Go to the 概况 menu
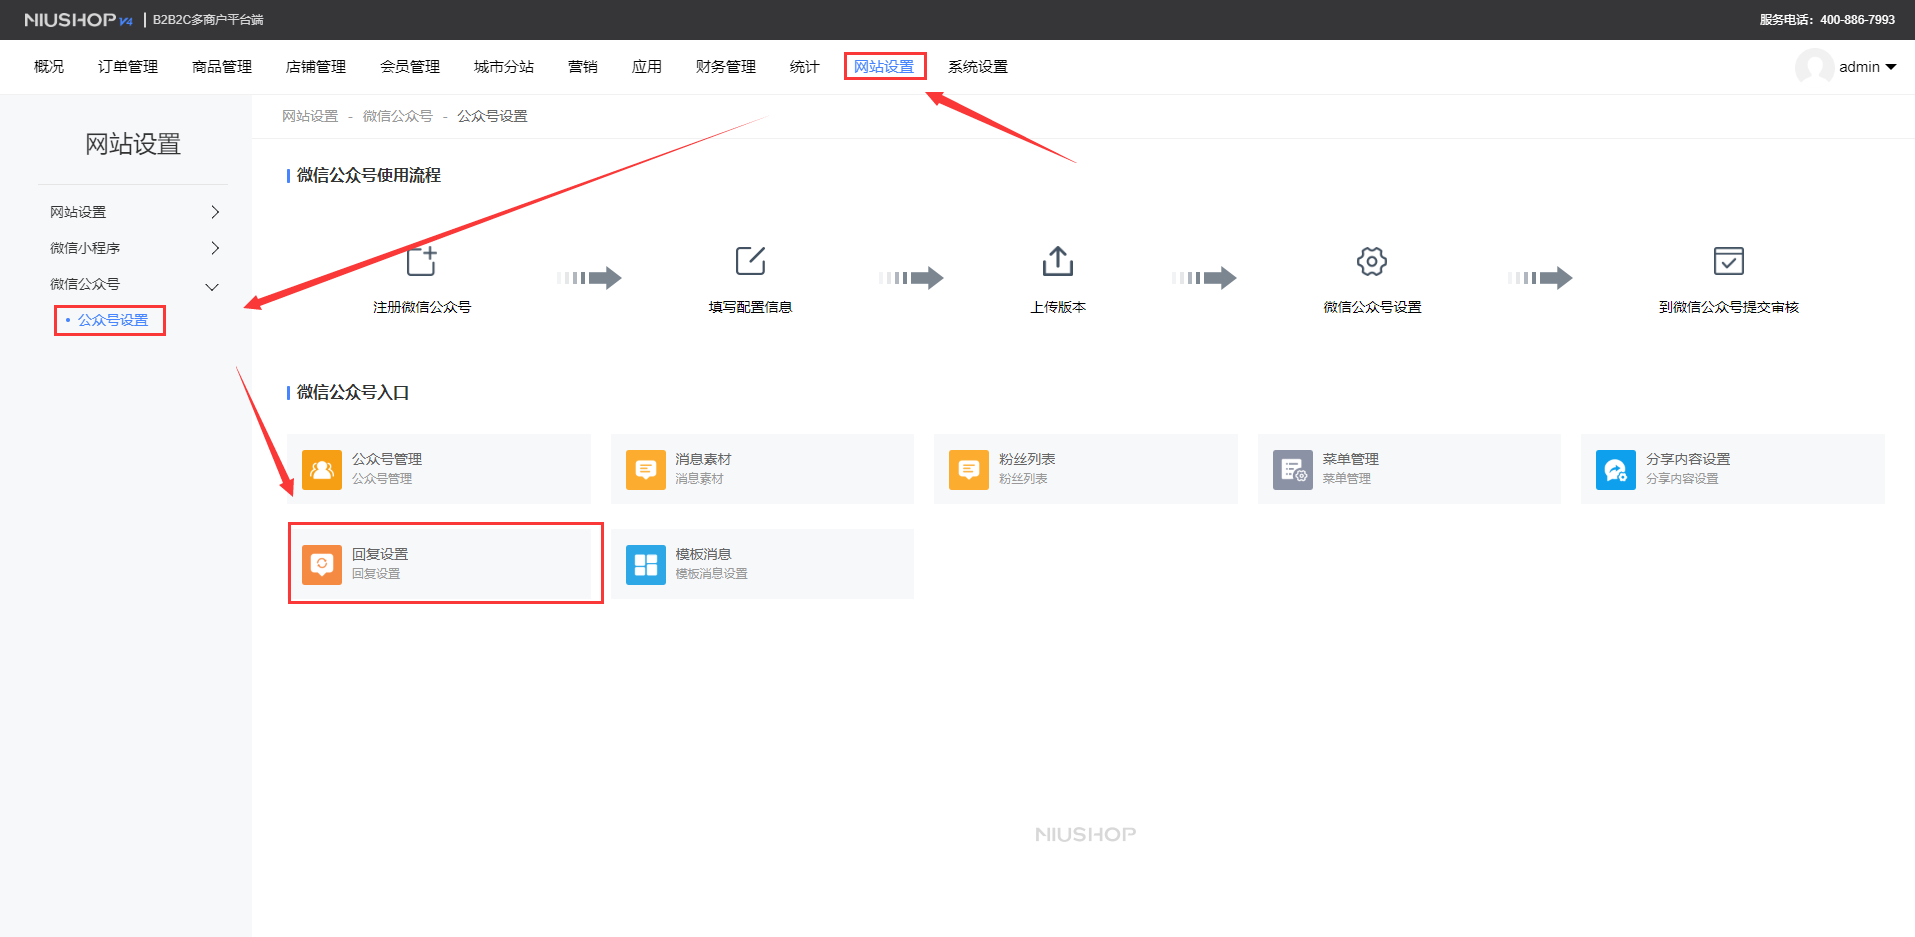The image size is (1915, 937). point(49,67)
